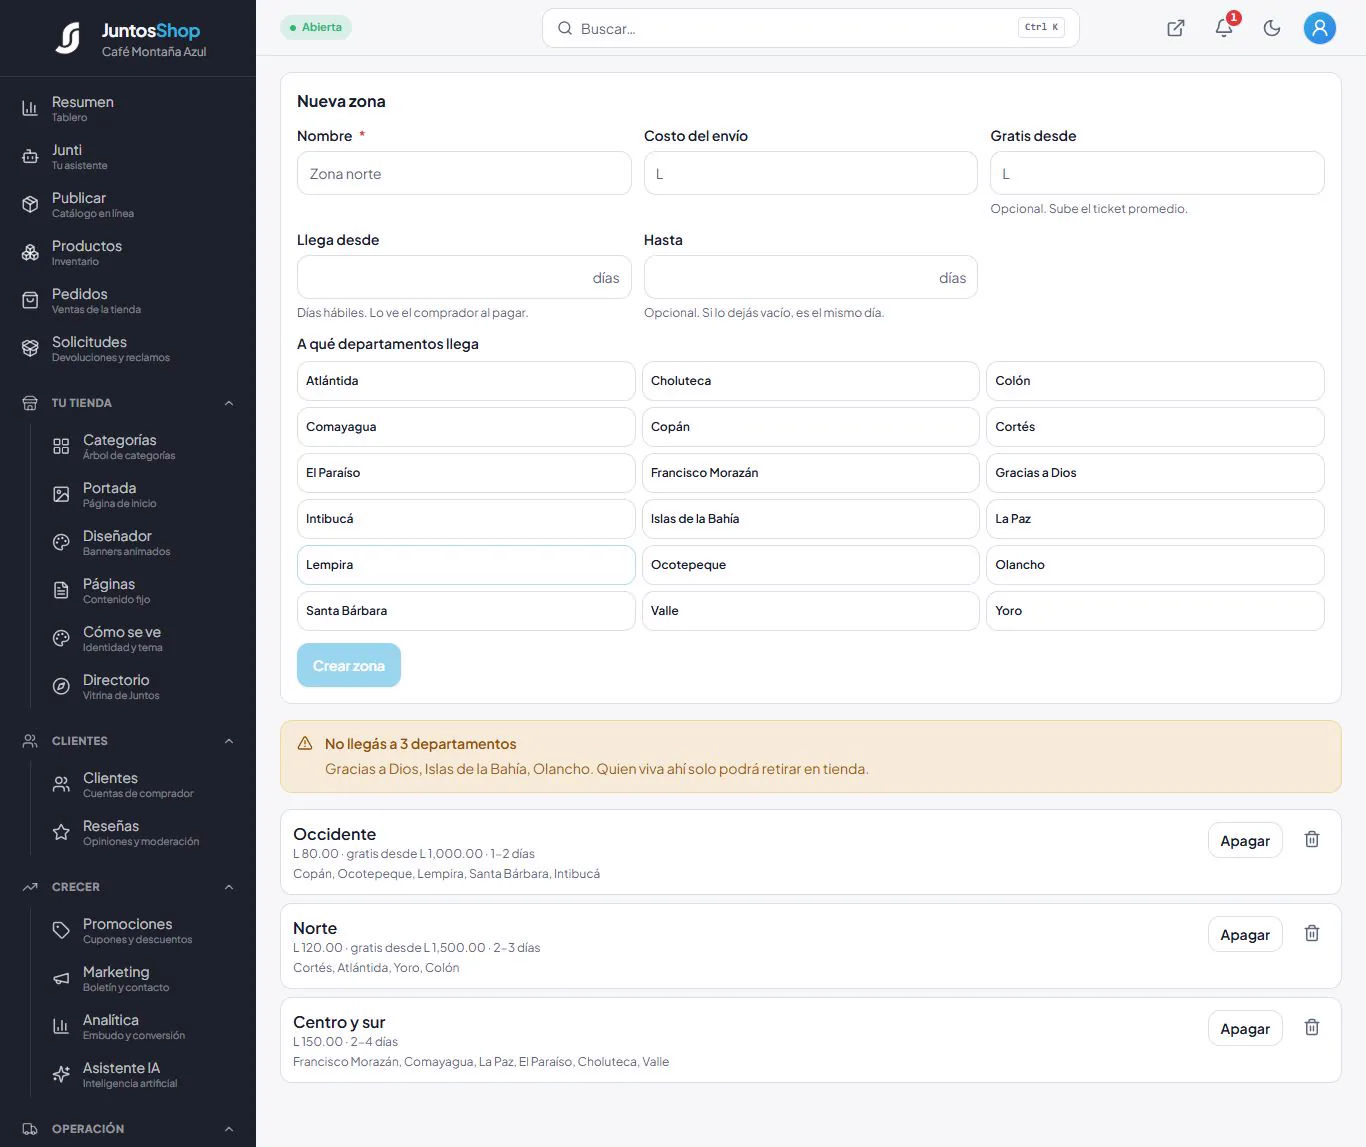Select the Islas de la Bahía department
The width and height of the screenshot is (1366, 1147).
click(810, 519)
